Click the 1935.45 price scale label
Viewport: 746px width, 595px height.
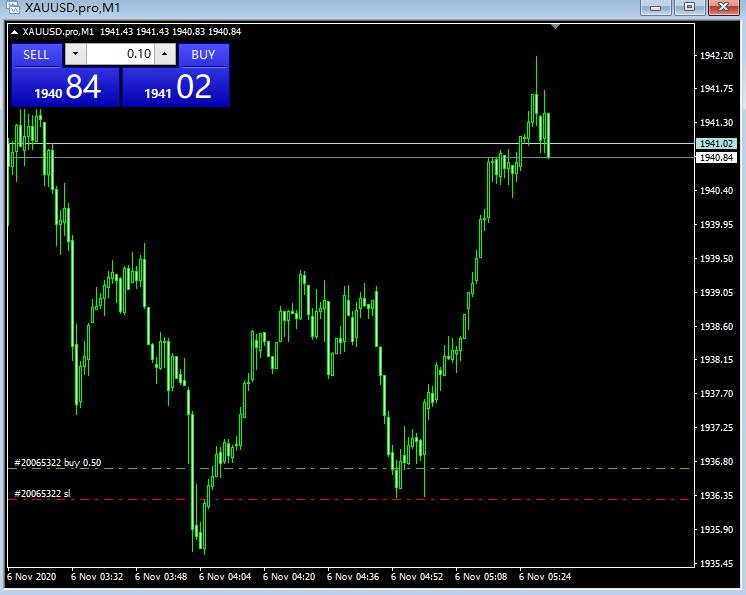click(717, 564)
